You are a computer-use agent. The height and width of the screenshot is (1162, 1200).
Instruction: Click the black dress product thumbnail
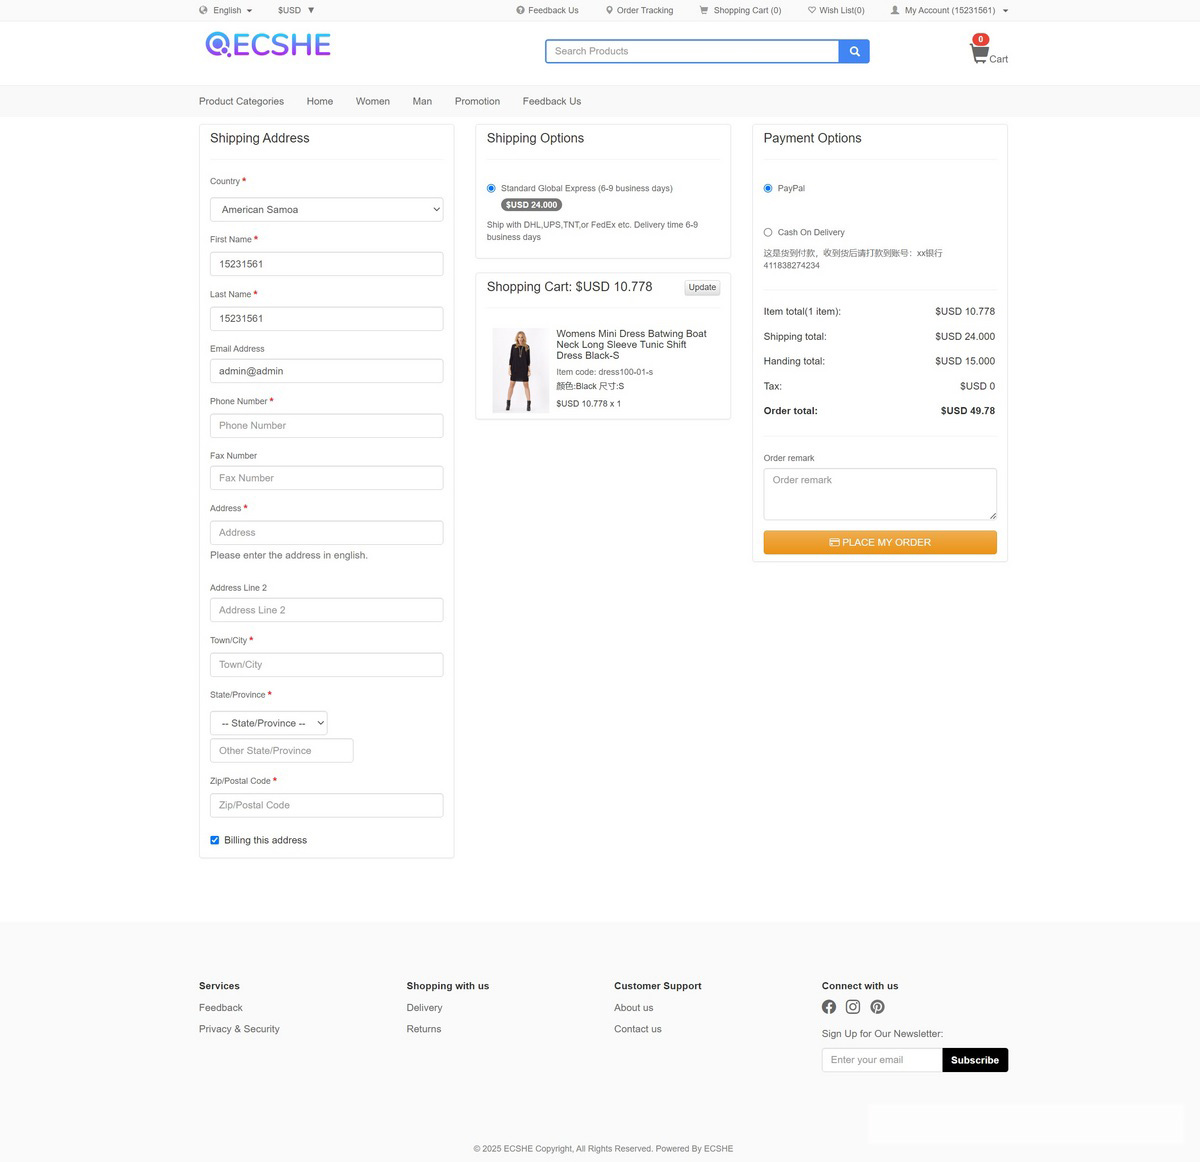point(520,370)
